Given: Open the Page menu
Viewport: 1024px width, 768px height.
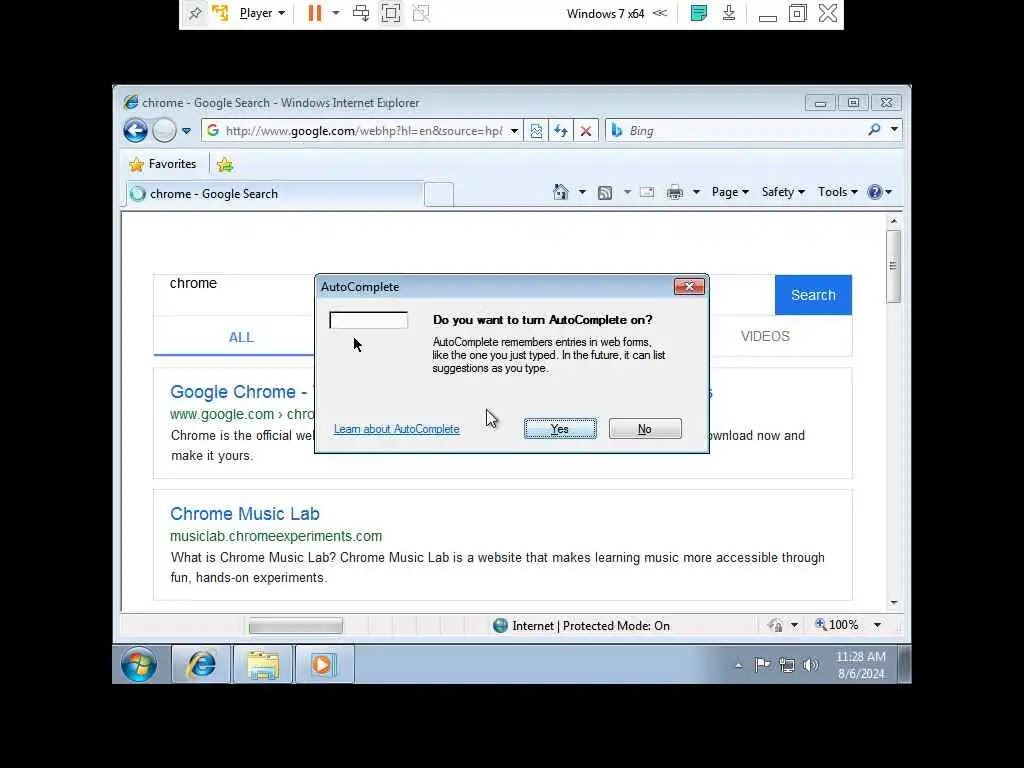Looking at the screenshot, I should coord(730,192).
